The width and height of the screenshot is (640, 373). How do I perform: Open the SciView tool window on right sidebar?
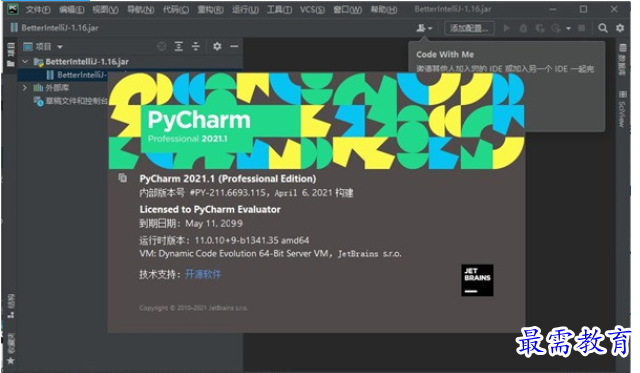pos(622,109)
